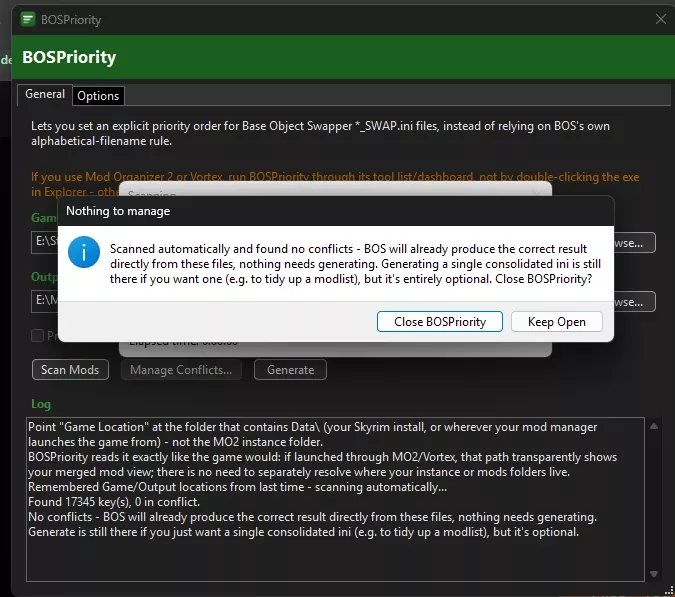Click the log line 'Remembered Game/Output locations from last time'
Screen dimensions: 675x597
coord(237,487)
